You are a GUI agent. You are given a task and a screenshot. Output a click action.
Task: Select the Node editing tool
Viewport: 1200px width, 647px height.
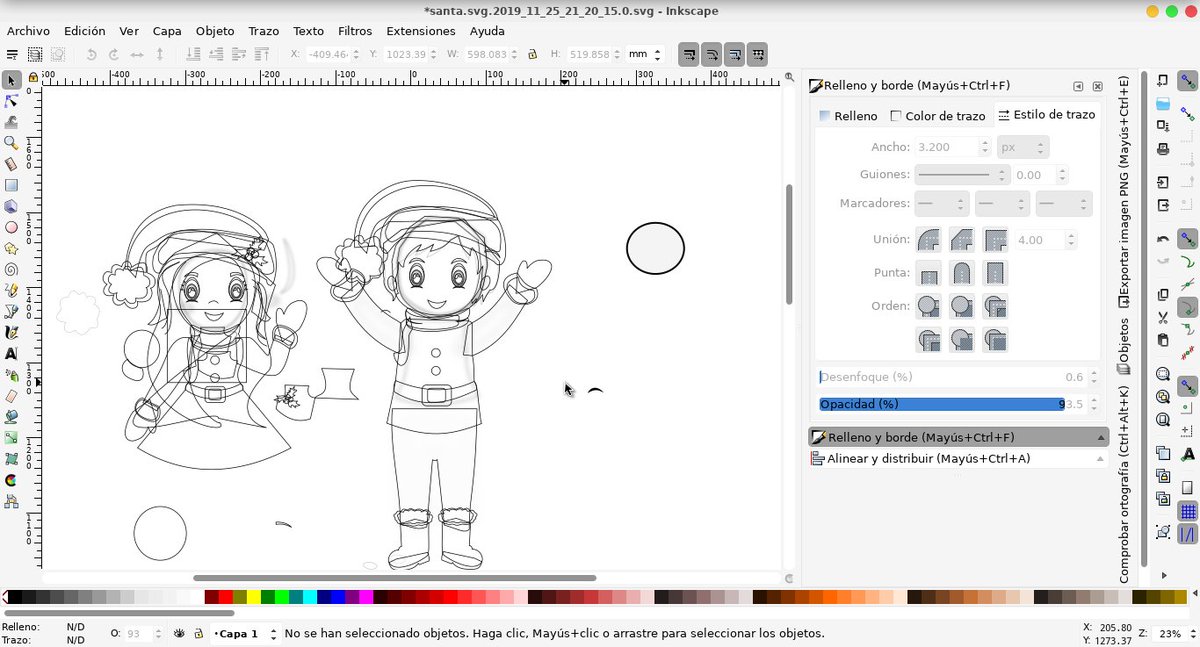pyautogui.click(x=11, y=101)
